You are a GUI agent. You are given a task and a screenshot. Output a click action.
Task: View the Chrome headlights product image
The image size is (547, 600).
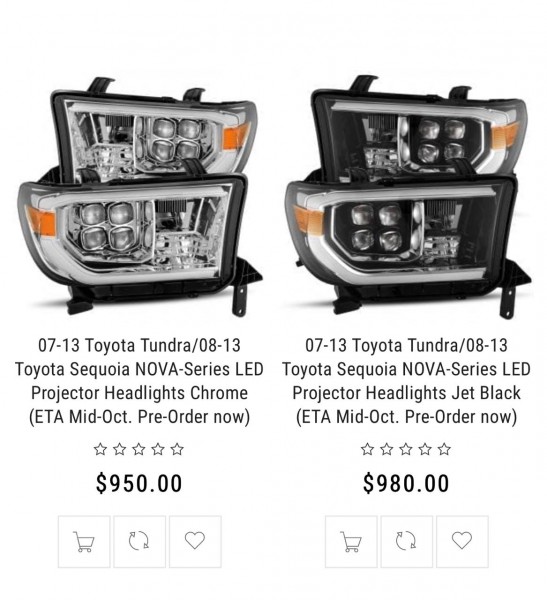[140, 196]
